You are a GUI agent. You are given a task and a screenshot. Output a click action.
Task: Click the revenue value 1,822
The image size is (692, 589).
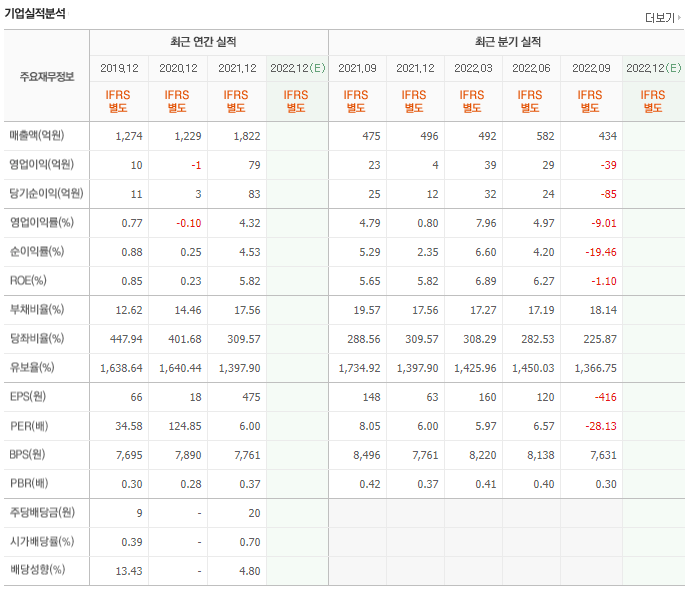pos(247,136)
